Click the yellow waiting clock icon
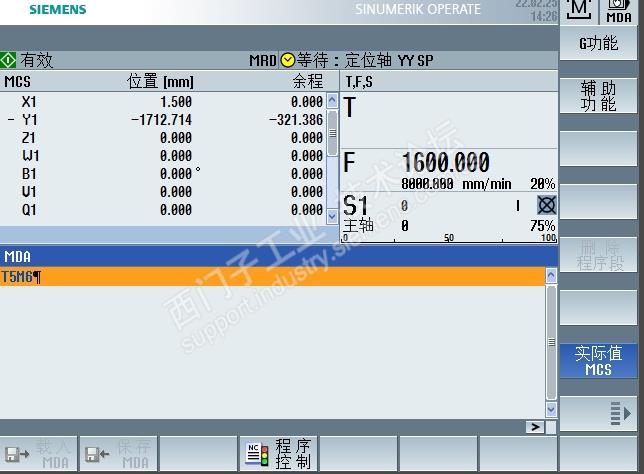Screen dimensions: 644x474 (288, 60)
